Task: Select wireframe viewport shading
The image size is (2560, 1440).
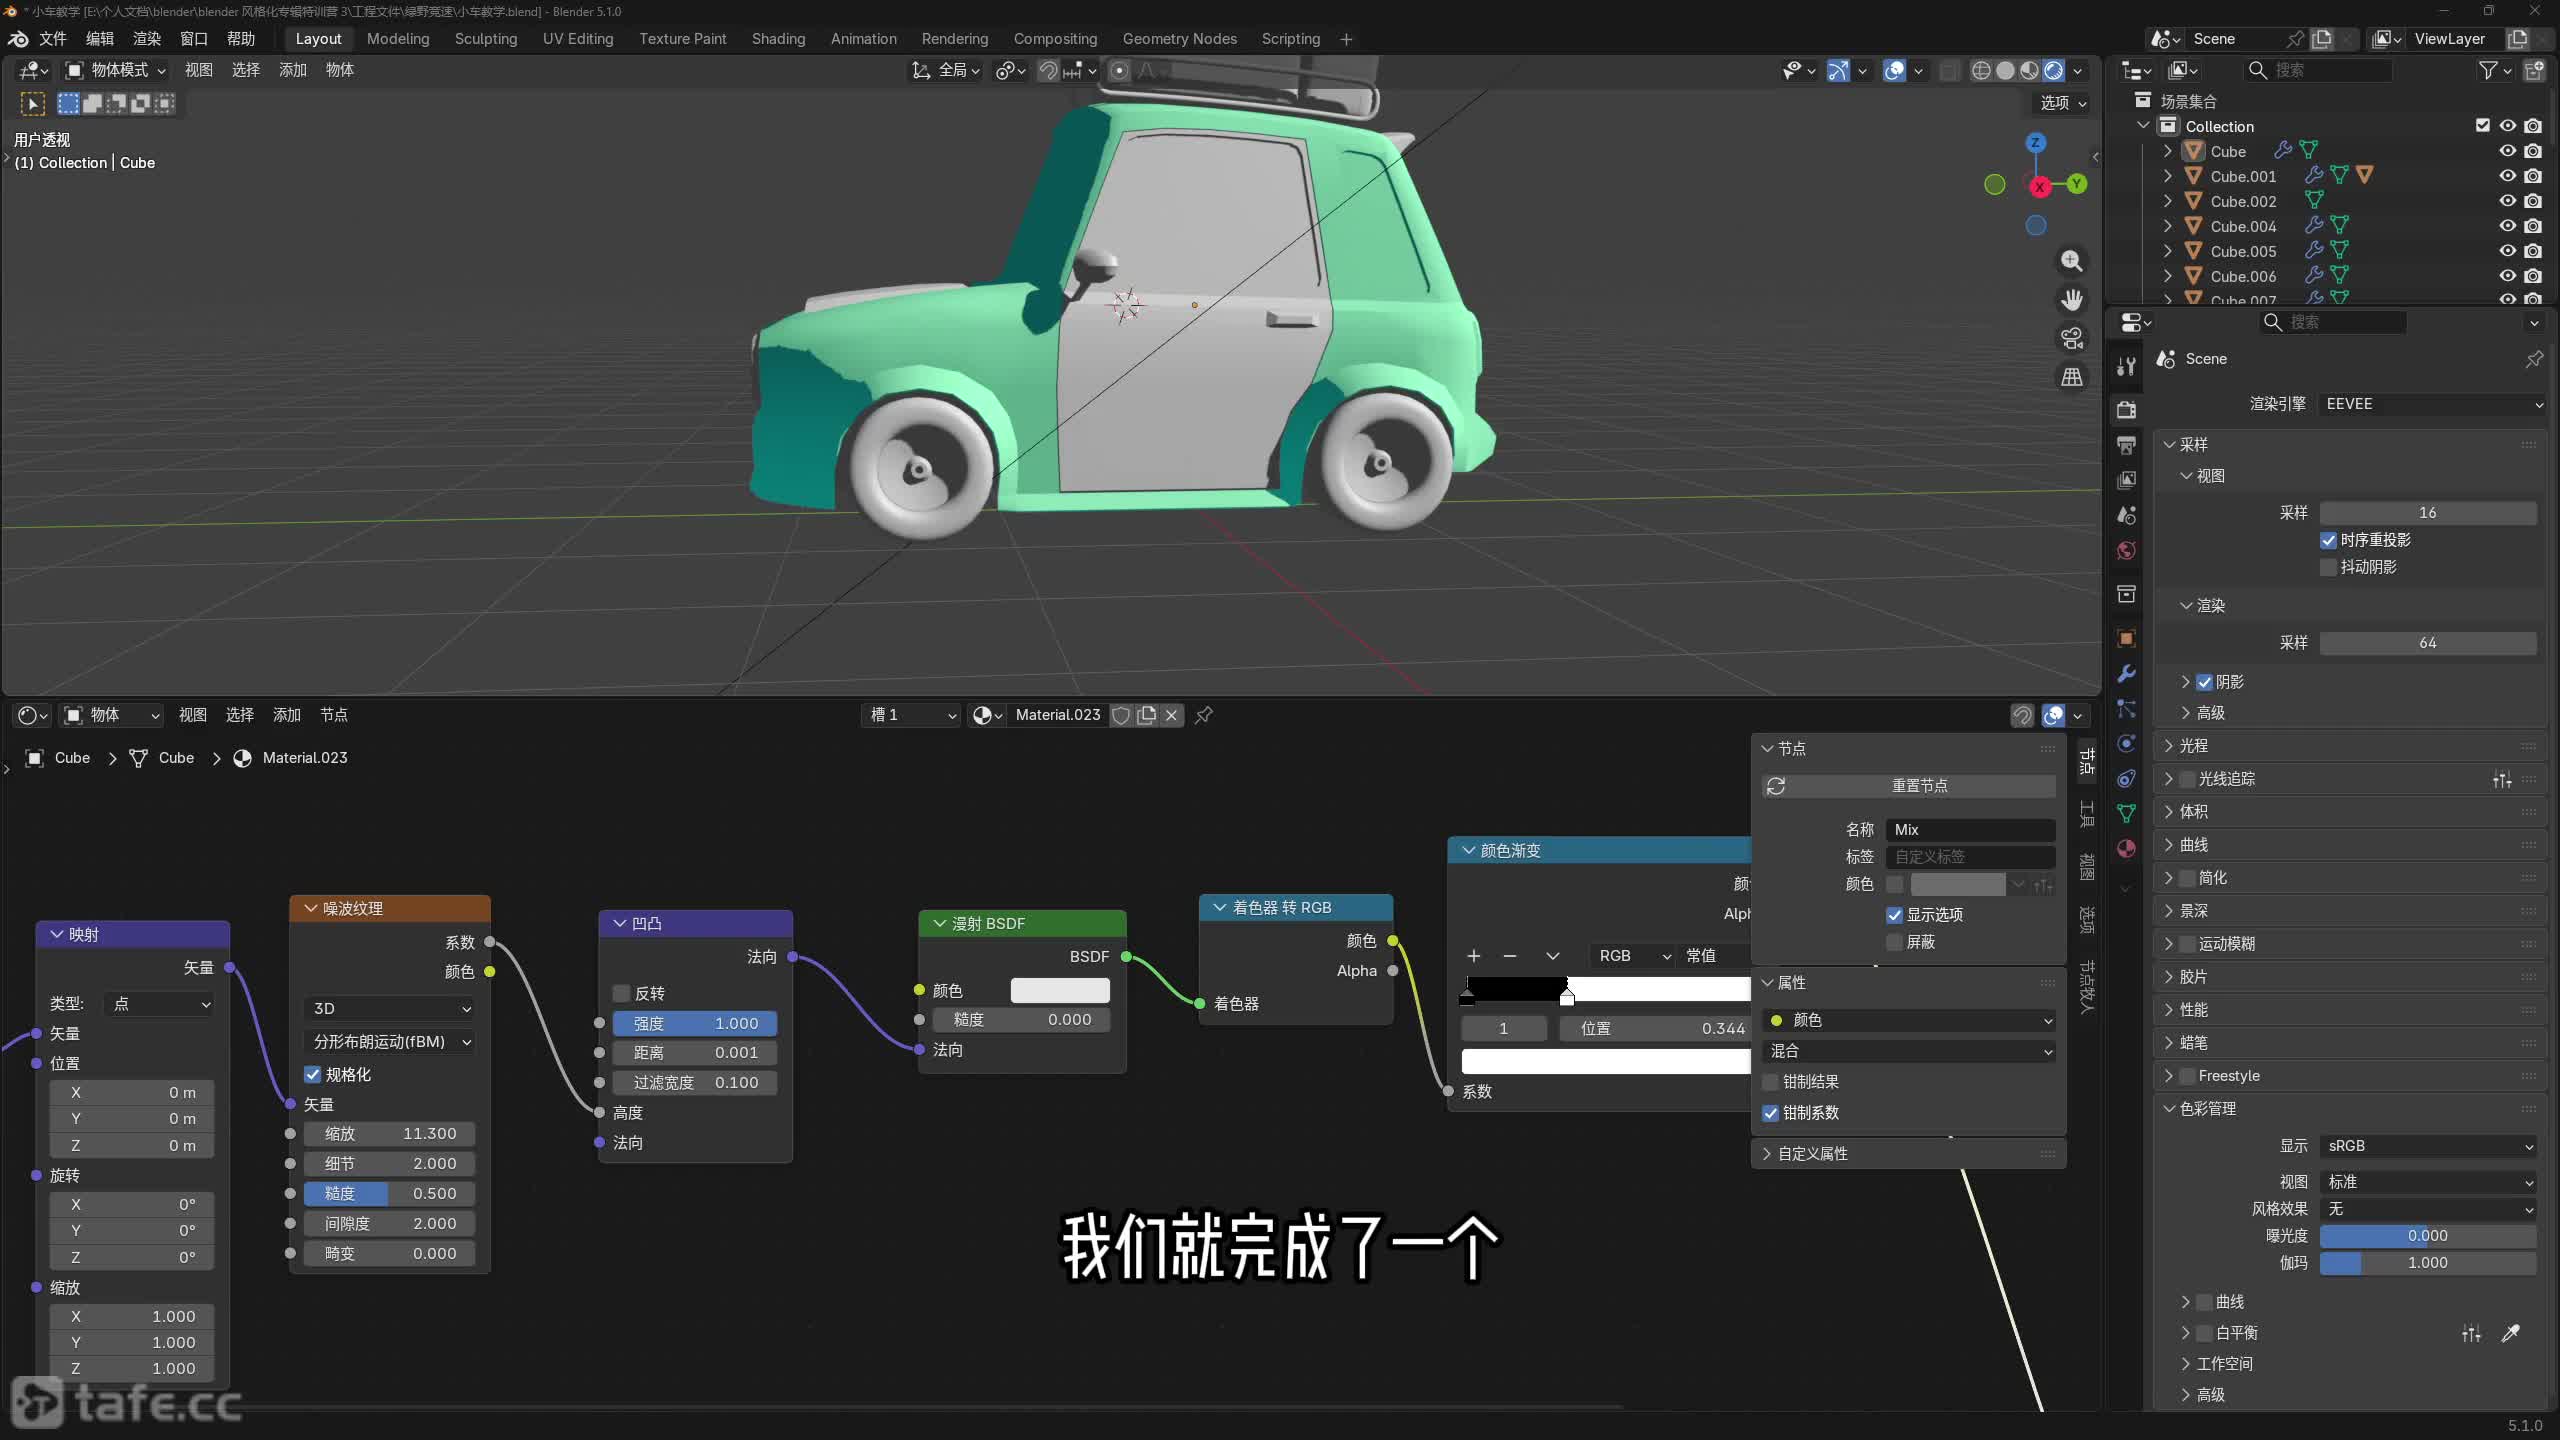Action: click(1981, 70)
